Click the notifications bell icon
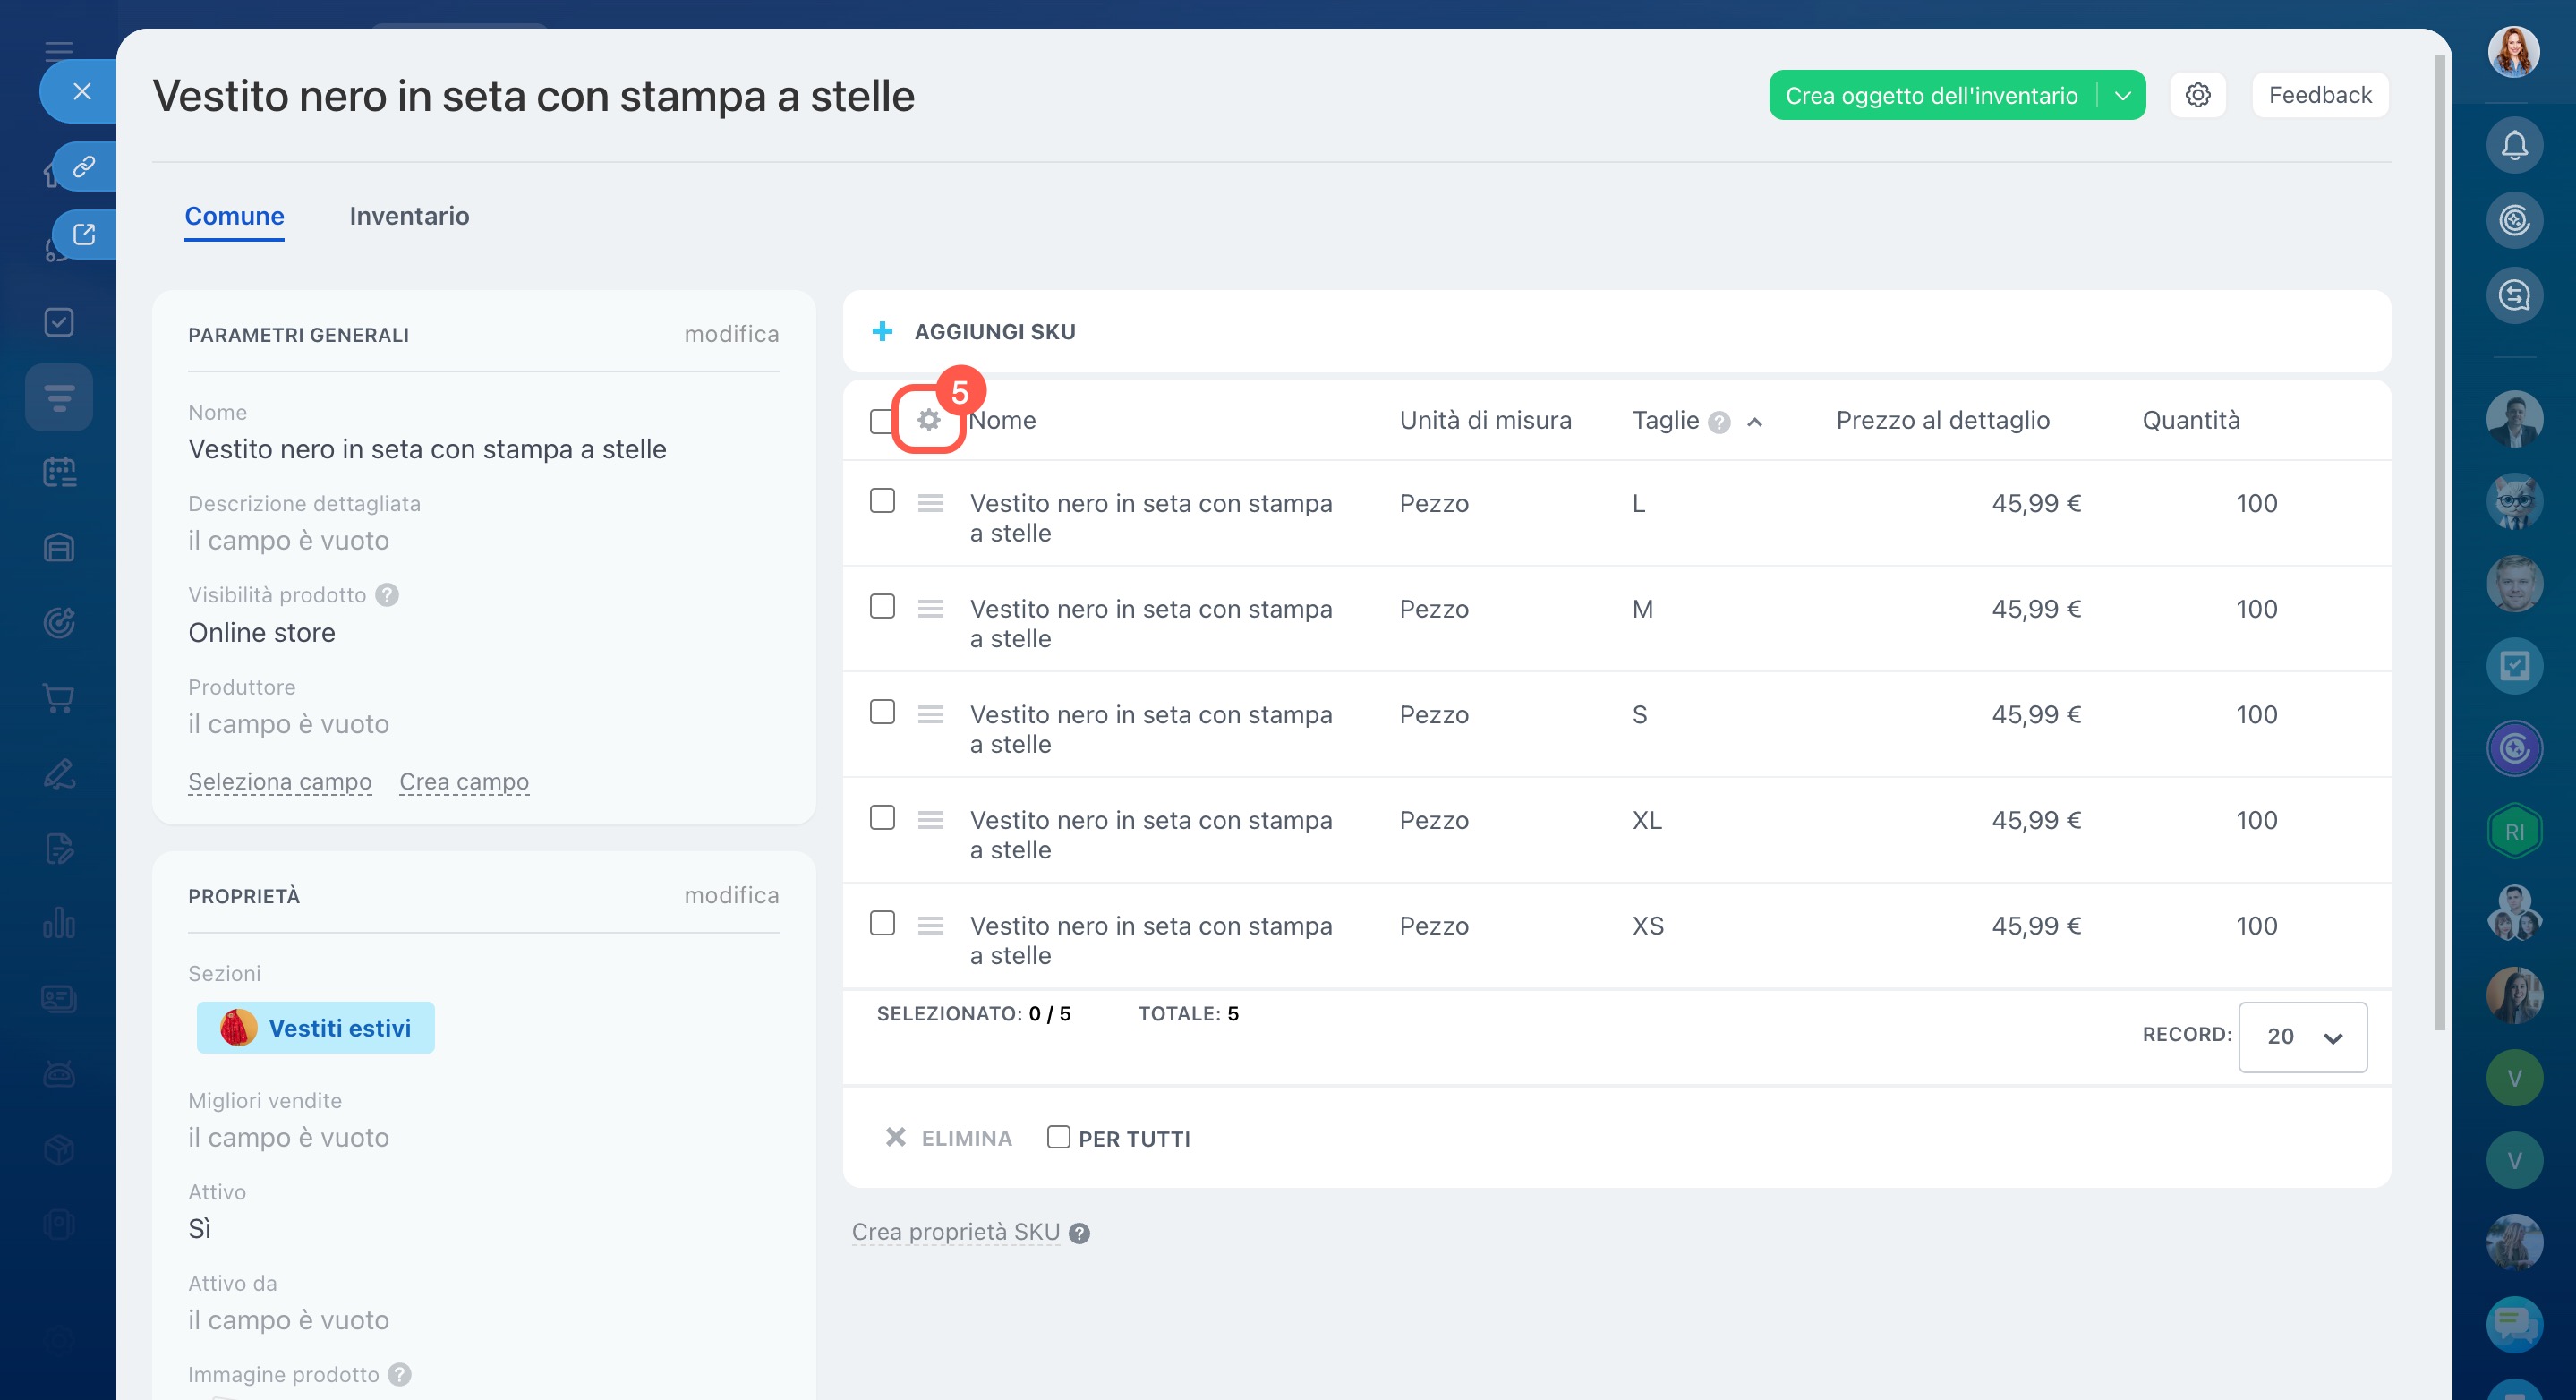 point(2514,146)
